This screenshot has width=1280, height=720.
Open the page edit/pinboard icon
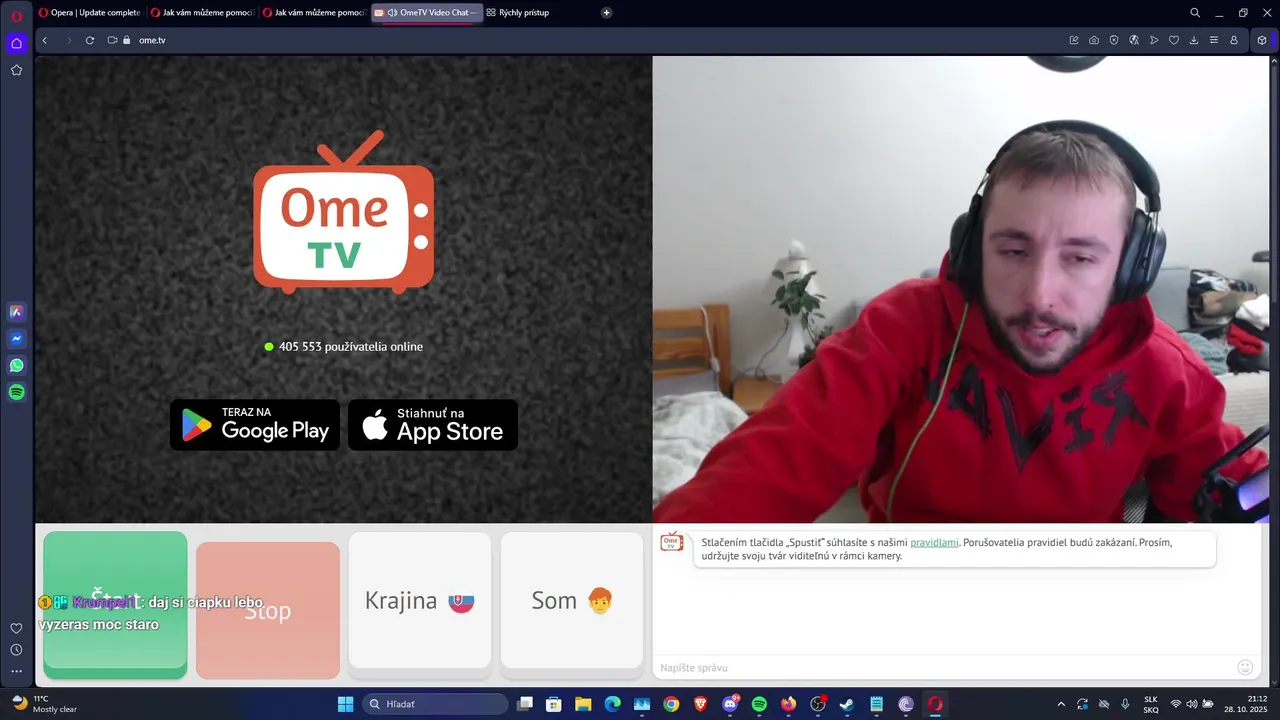[1074, 40]
